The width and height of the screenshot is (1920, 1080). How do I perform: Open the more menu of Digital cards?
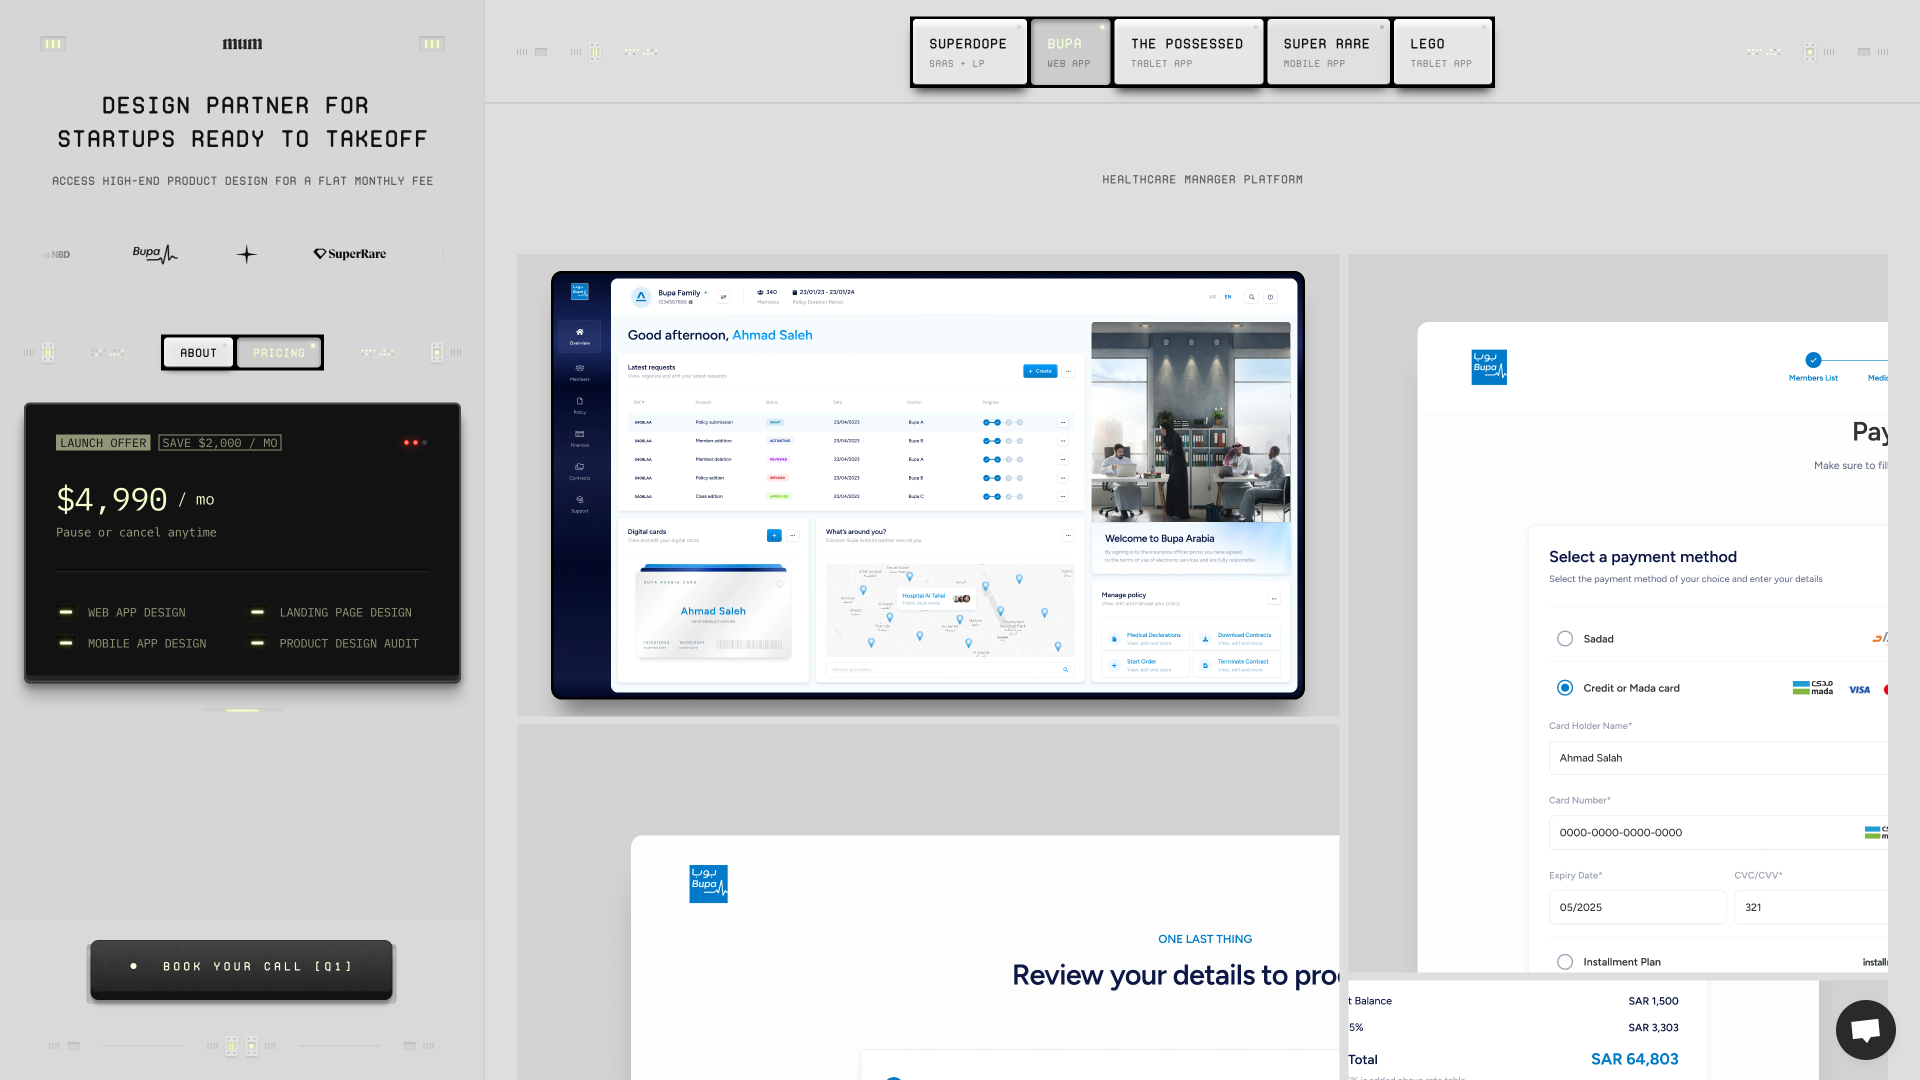point(793,535)
